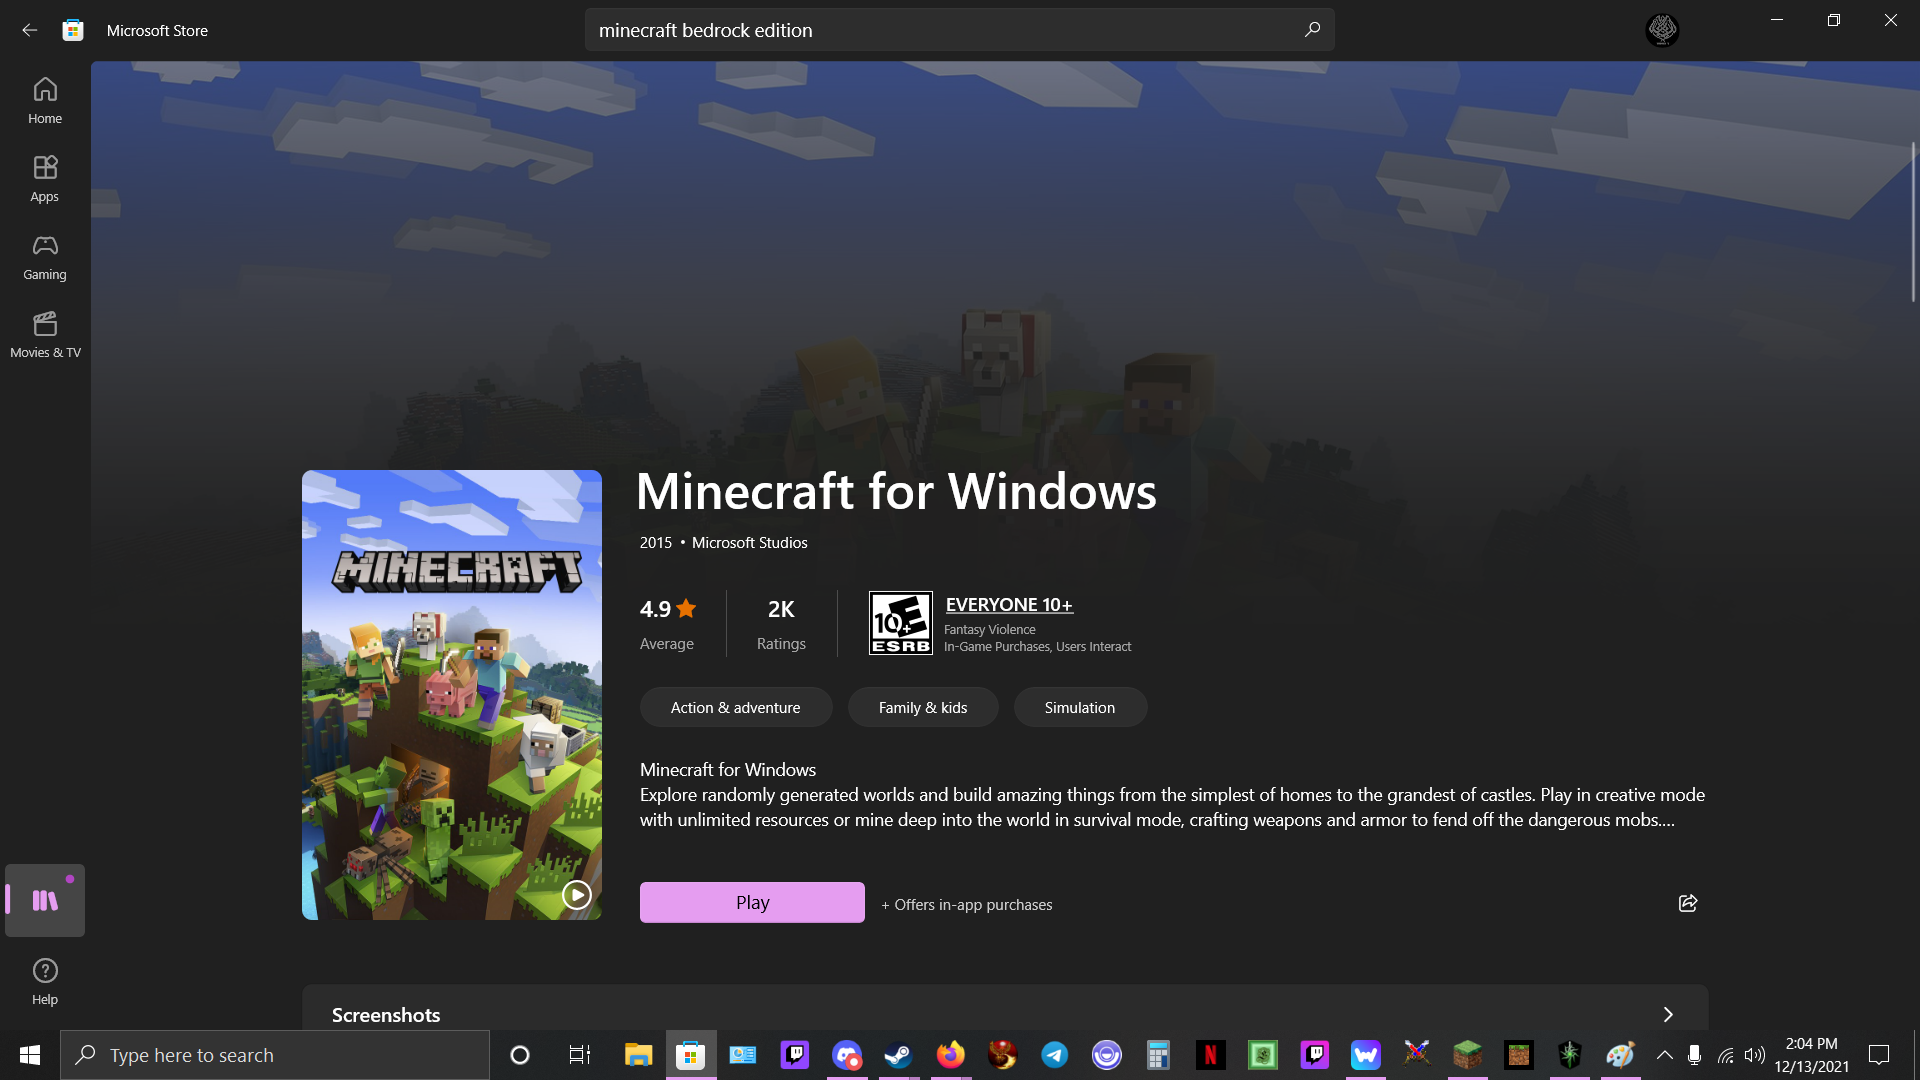
Task: Click the Play button
Action: coord(752,902)
